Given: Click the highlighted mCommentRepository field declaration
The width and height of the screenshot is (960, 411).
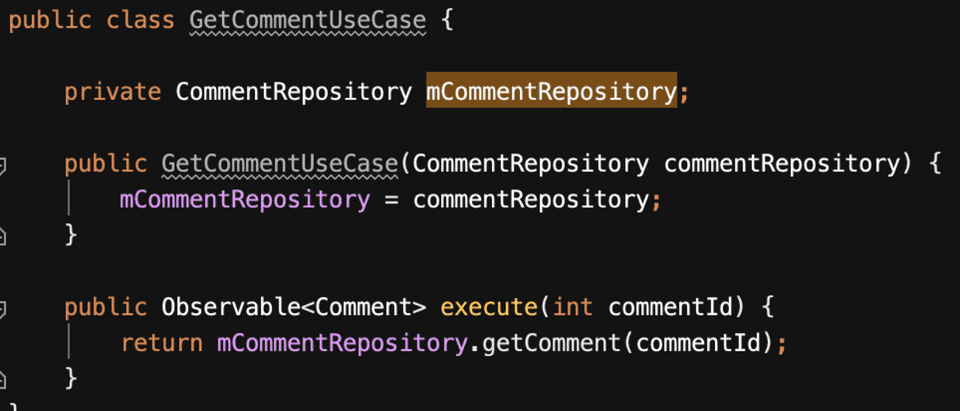Looking at the screenshot, I should (551, 92).
